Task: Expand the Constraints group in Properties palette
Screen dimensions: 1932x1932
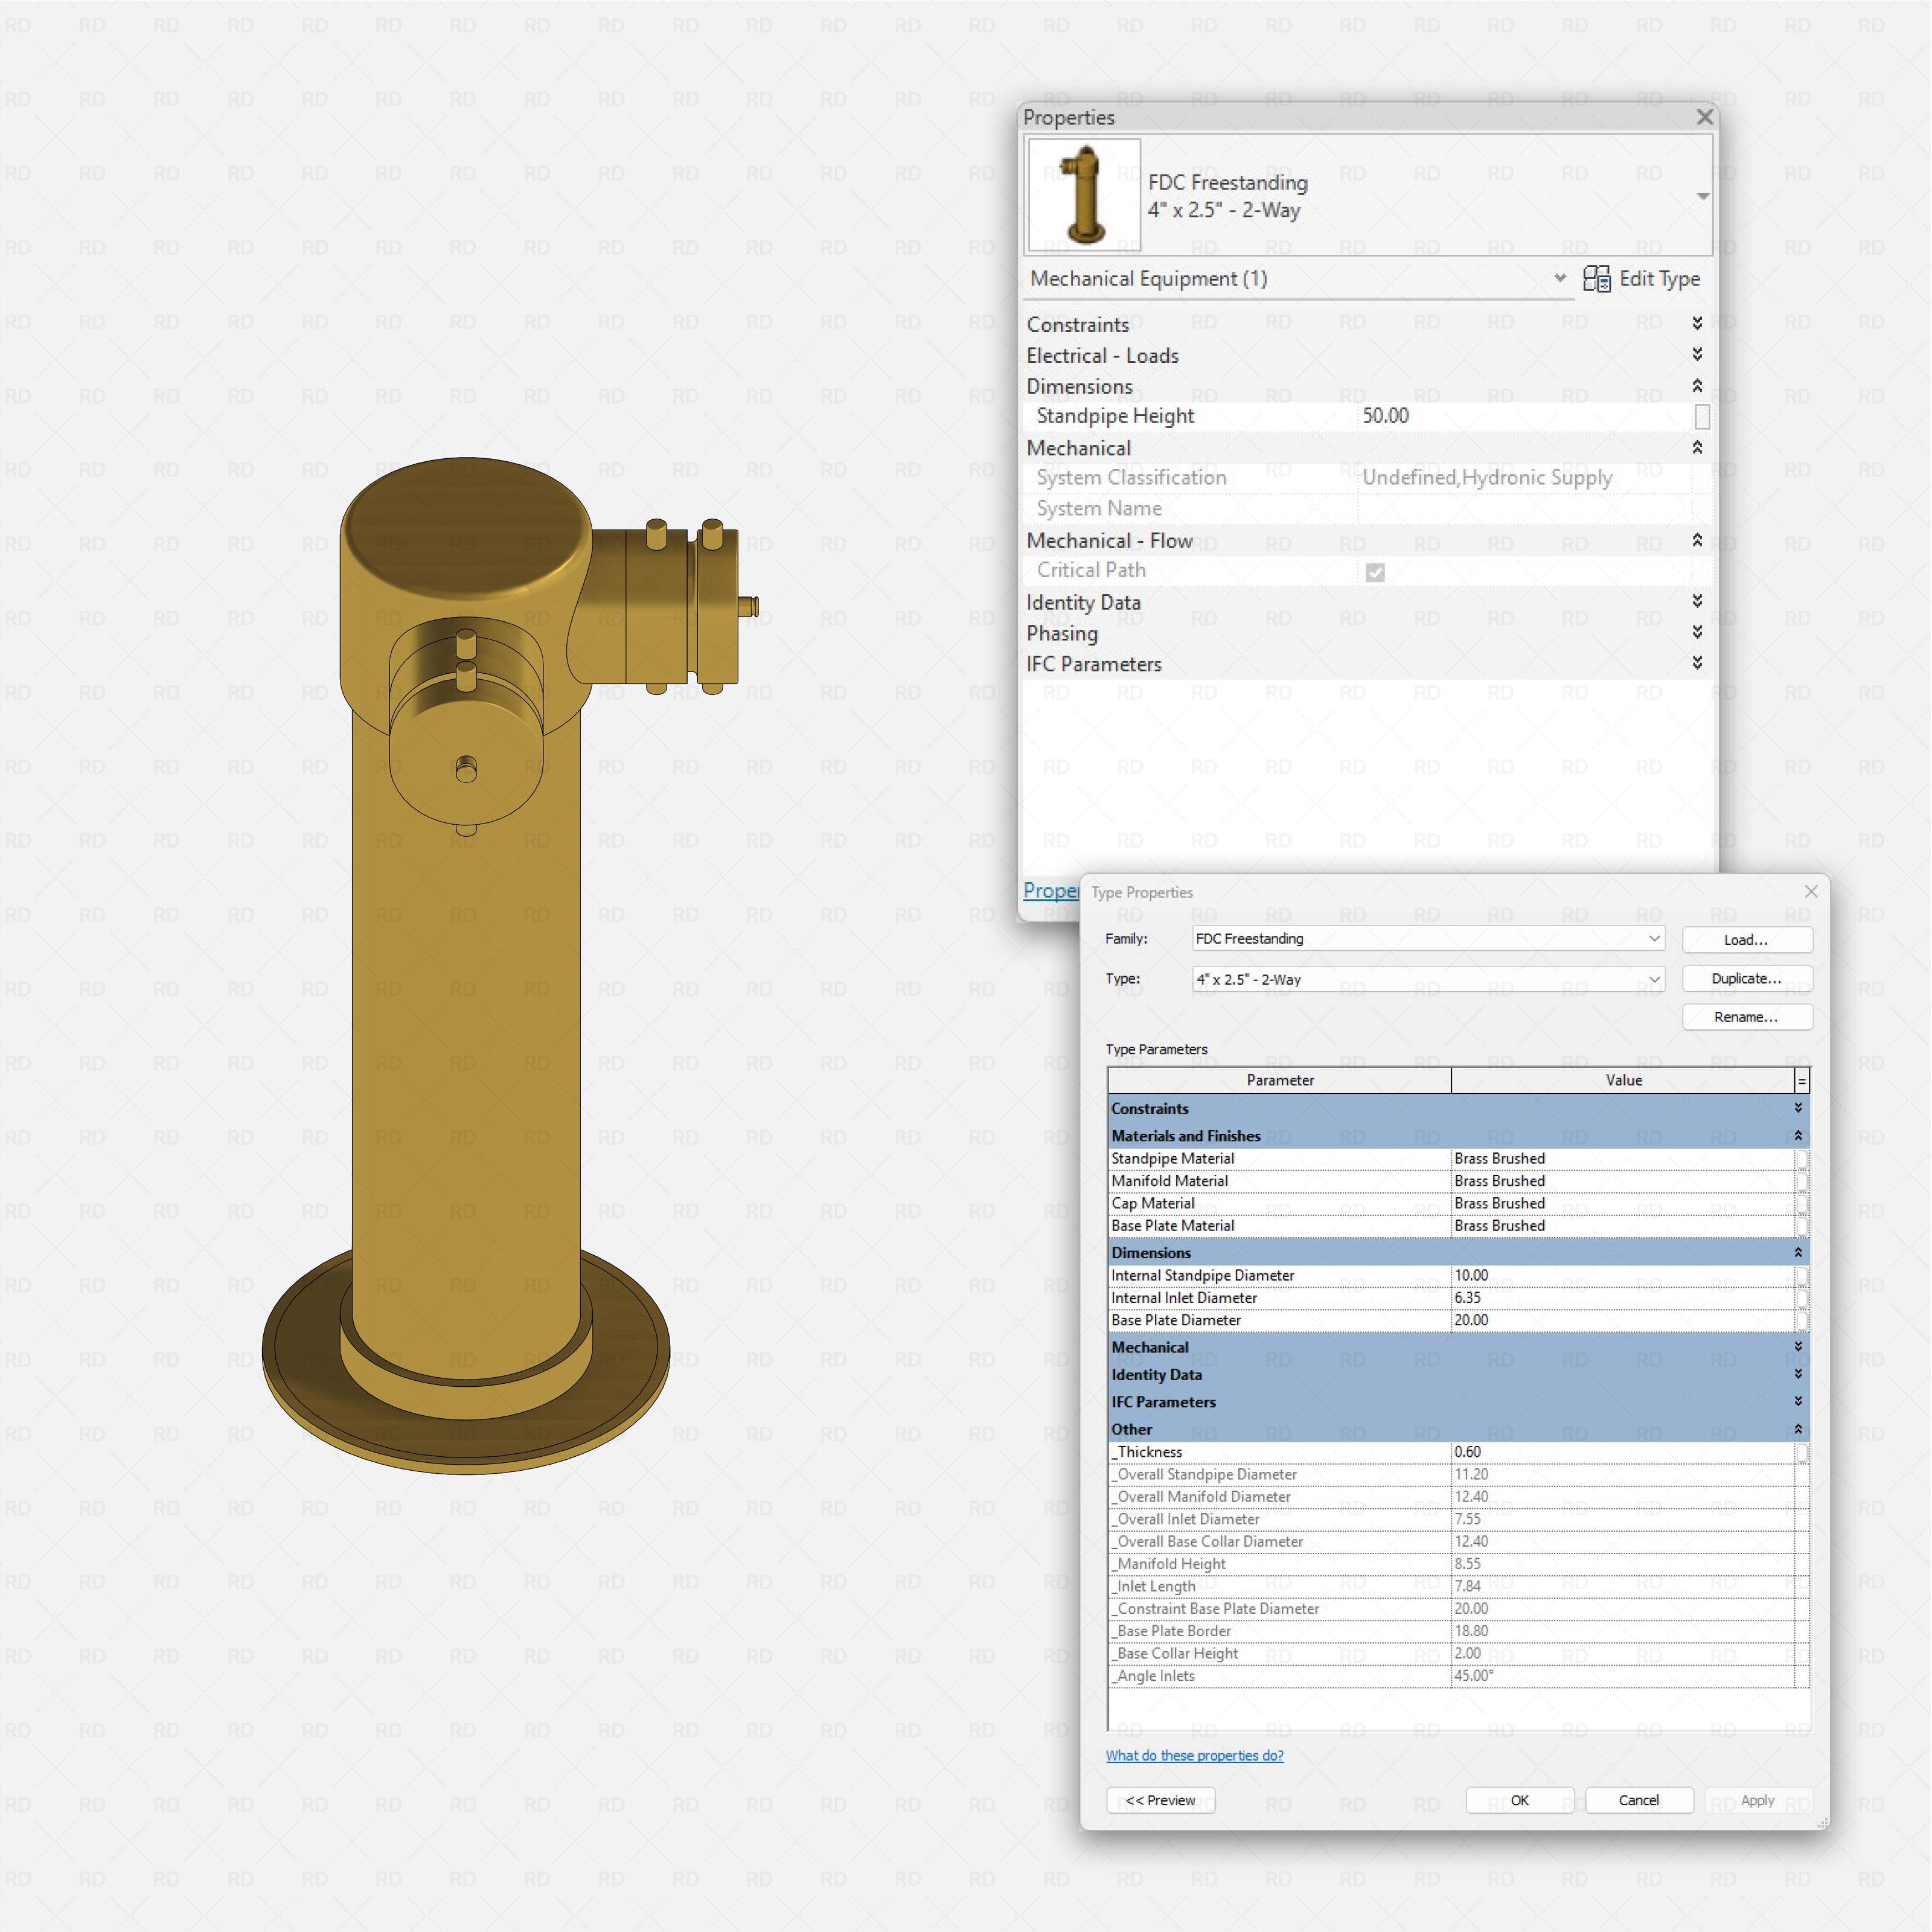Action: 1697,323
